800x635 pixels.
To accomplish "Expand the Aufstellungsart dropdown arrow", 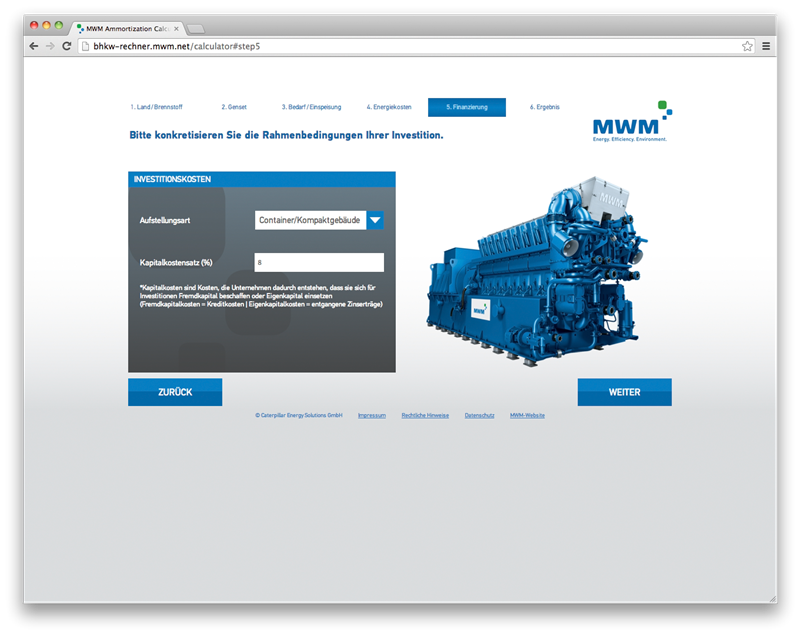I will [375, 220].
